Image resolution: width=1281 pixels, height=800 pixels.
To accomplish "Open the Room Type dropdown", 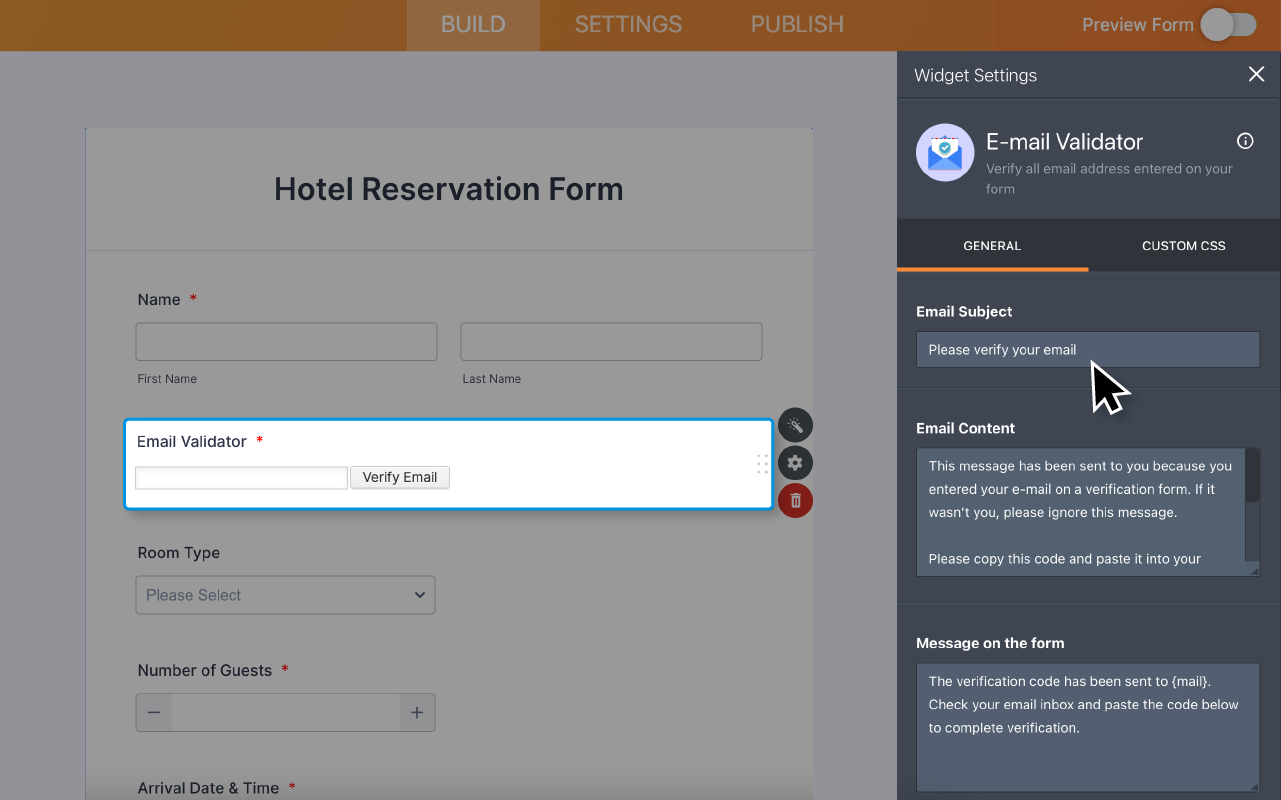I will 285,594.
